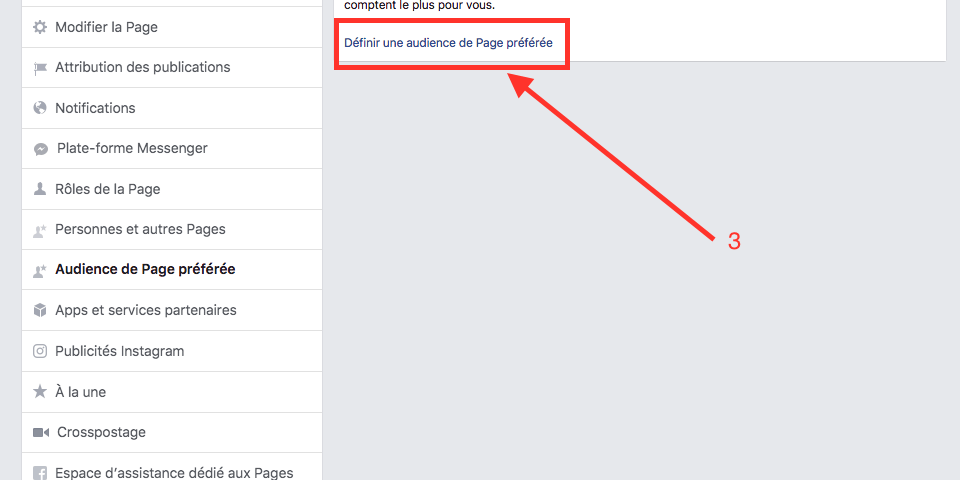Click the Facebook icon for Espace d'assistance
This screenshot has height=480, width=960.
[x=40, y=473]
